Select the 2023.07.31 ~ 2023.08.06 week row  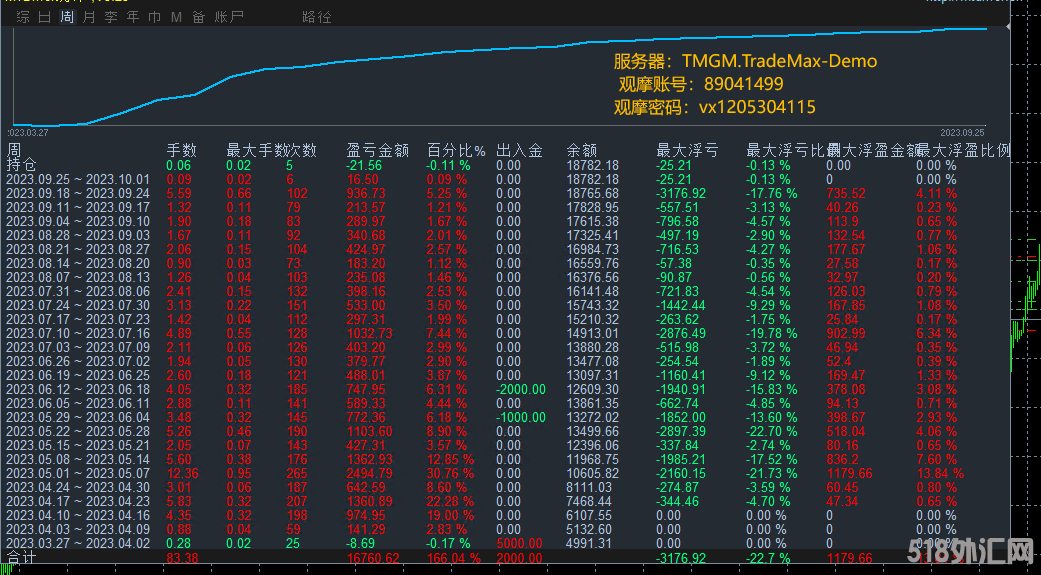[481, 291]
